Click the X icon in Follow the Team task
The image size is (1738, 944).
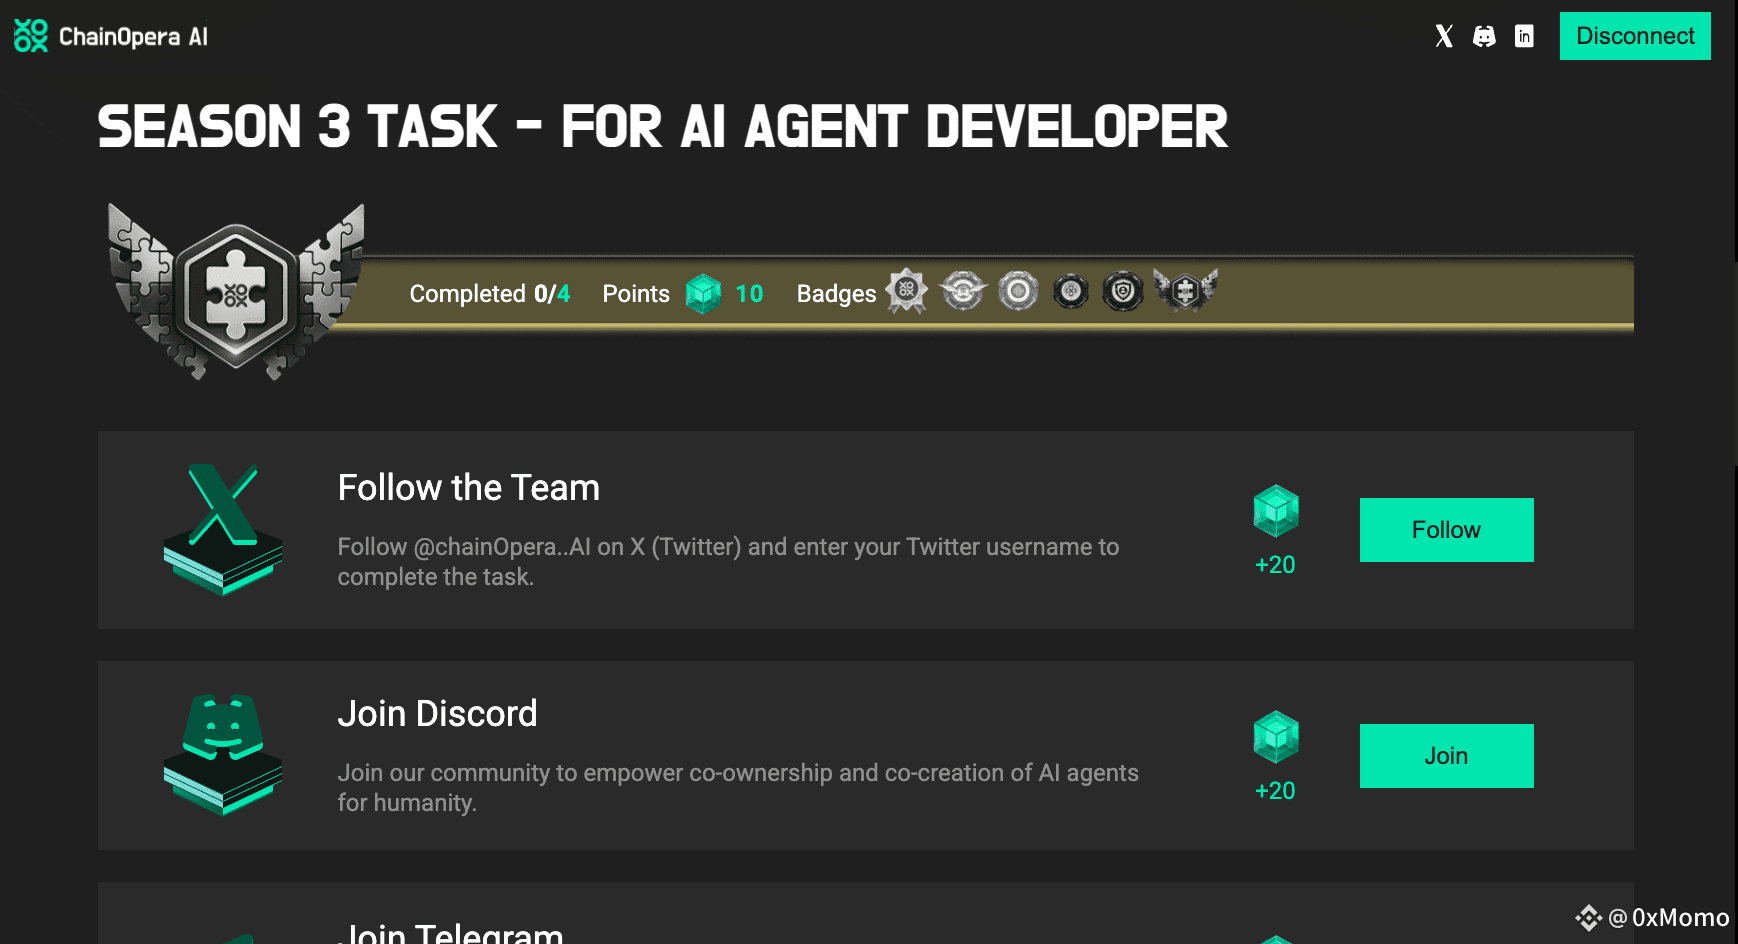(223, 530)
